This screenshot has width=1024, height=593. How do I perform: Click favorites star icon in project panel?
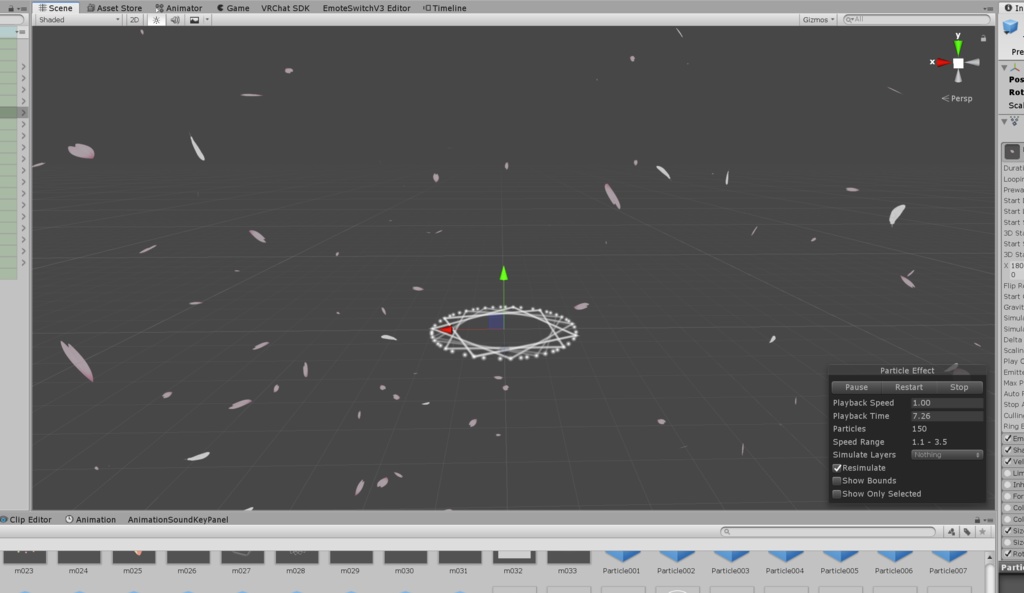point(982,532)
